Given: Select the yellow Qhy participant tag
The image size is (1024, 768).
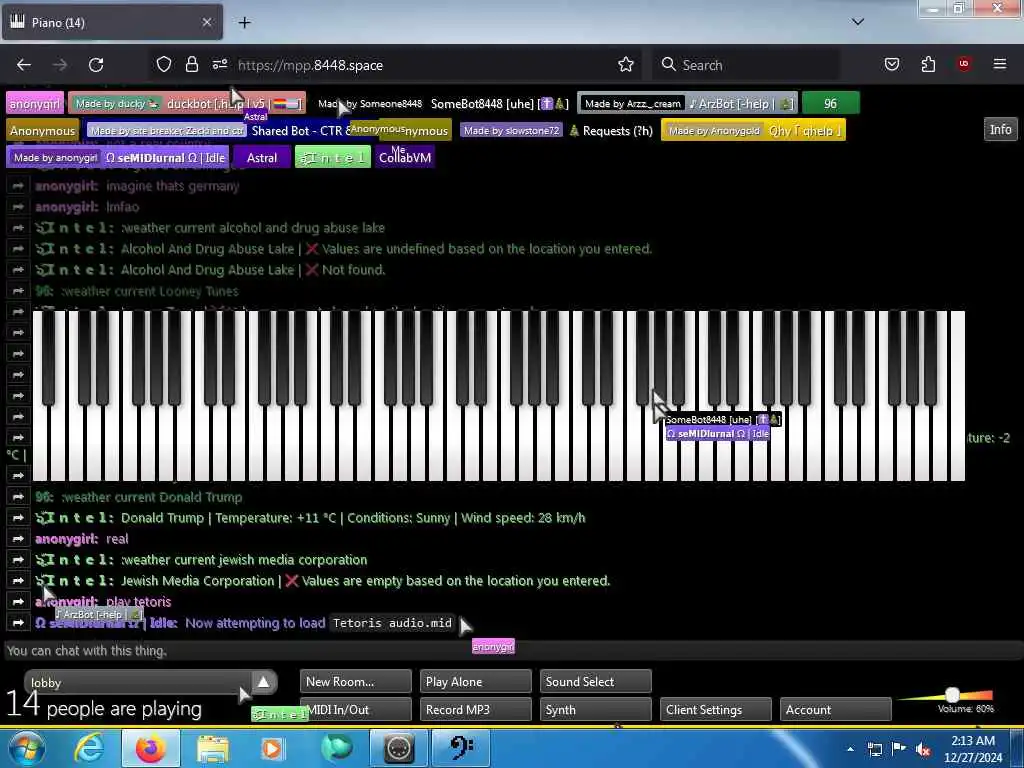Looking at the screenshot, I should [753, 131].
